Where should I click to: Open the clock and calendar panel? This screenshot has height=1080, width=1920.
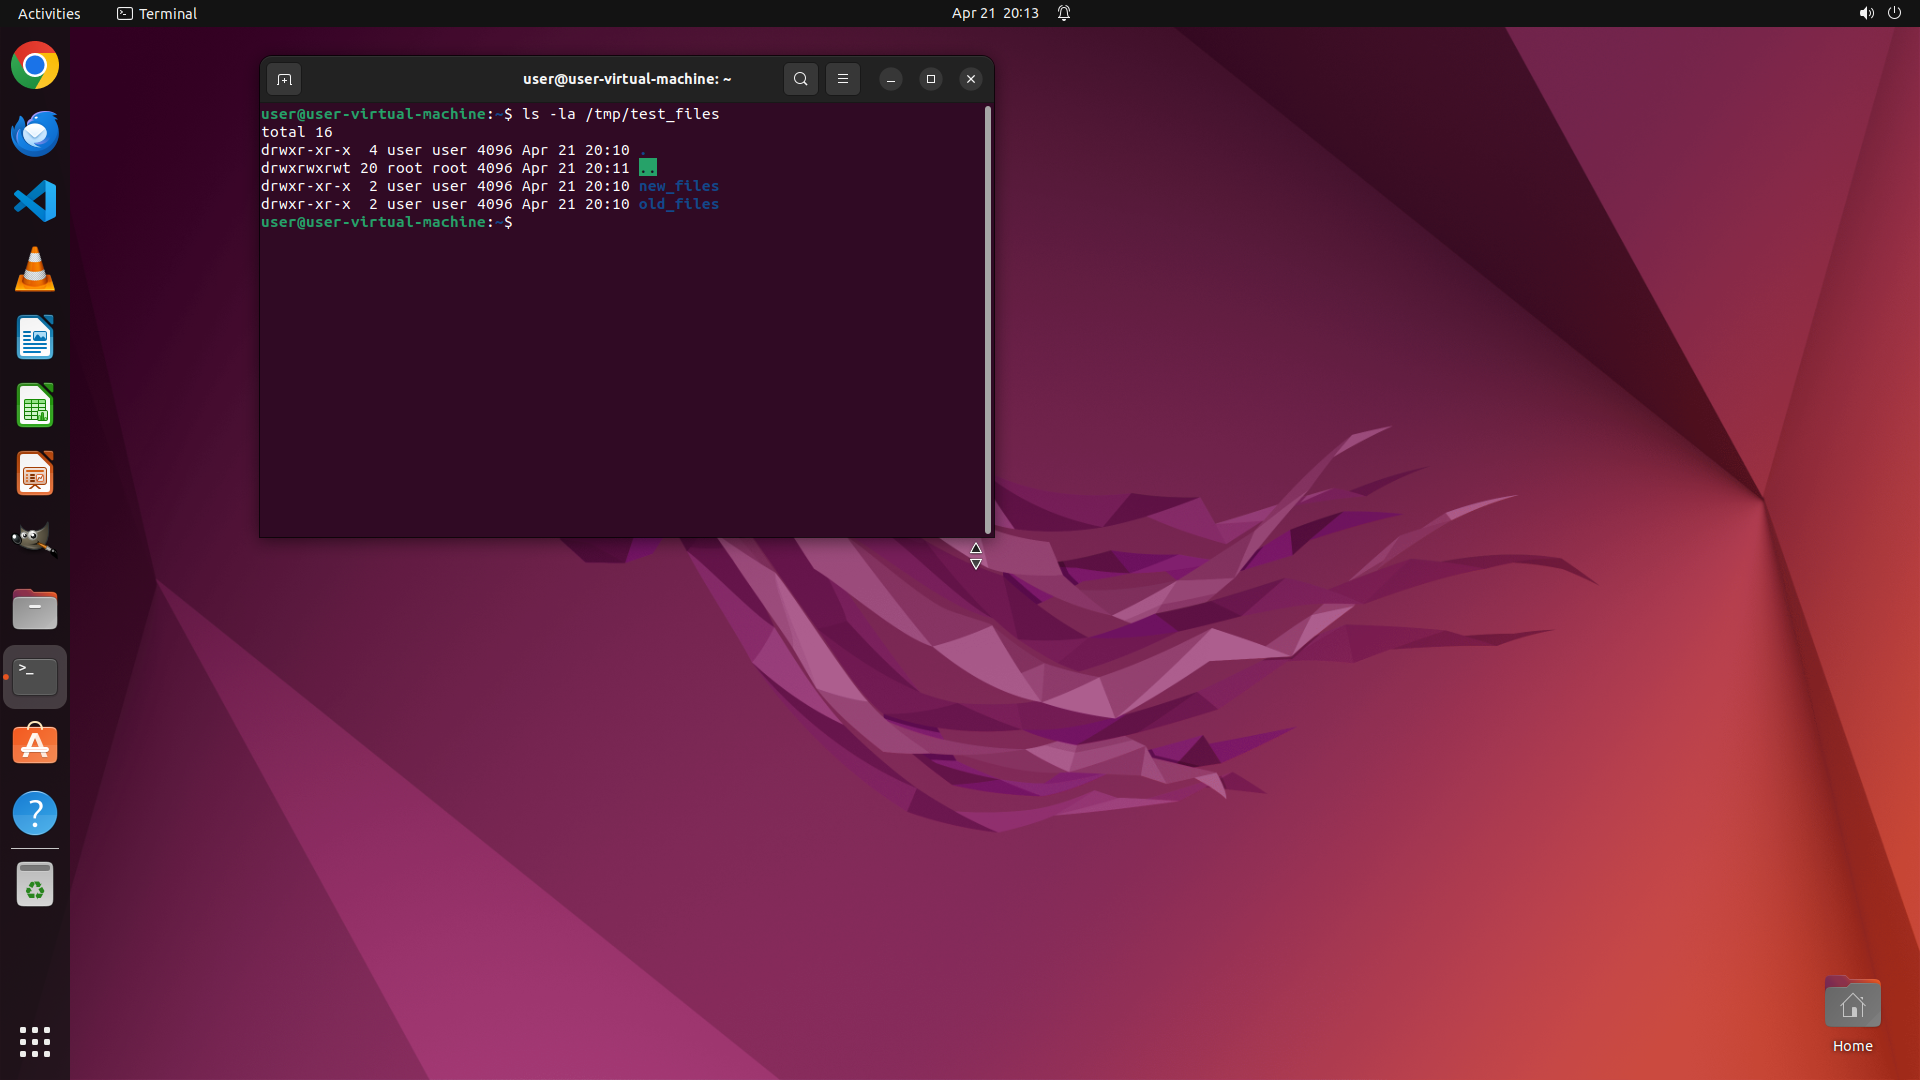tap(994, 13)
